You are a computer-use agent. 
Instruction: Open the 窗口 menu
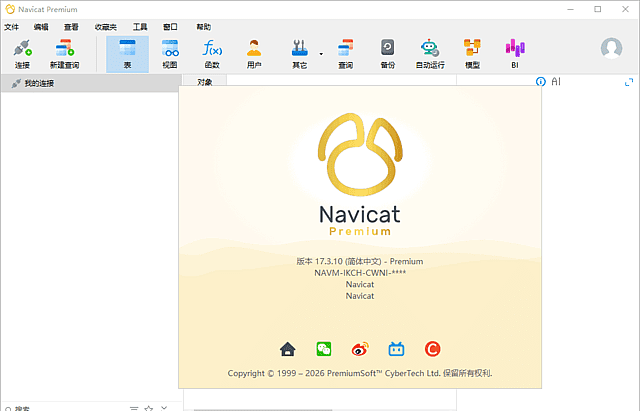point(170,27)
